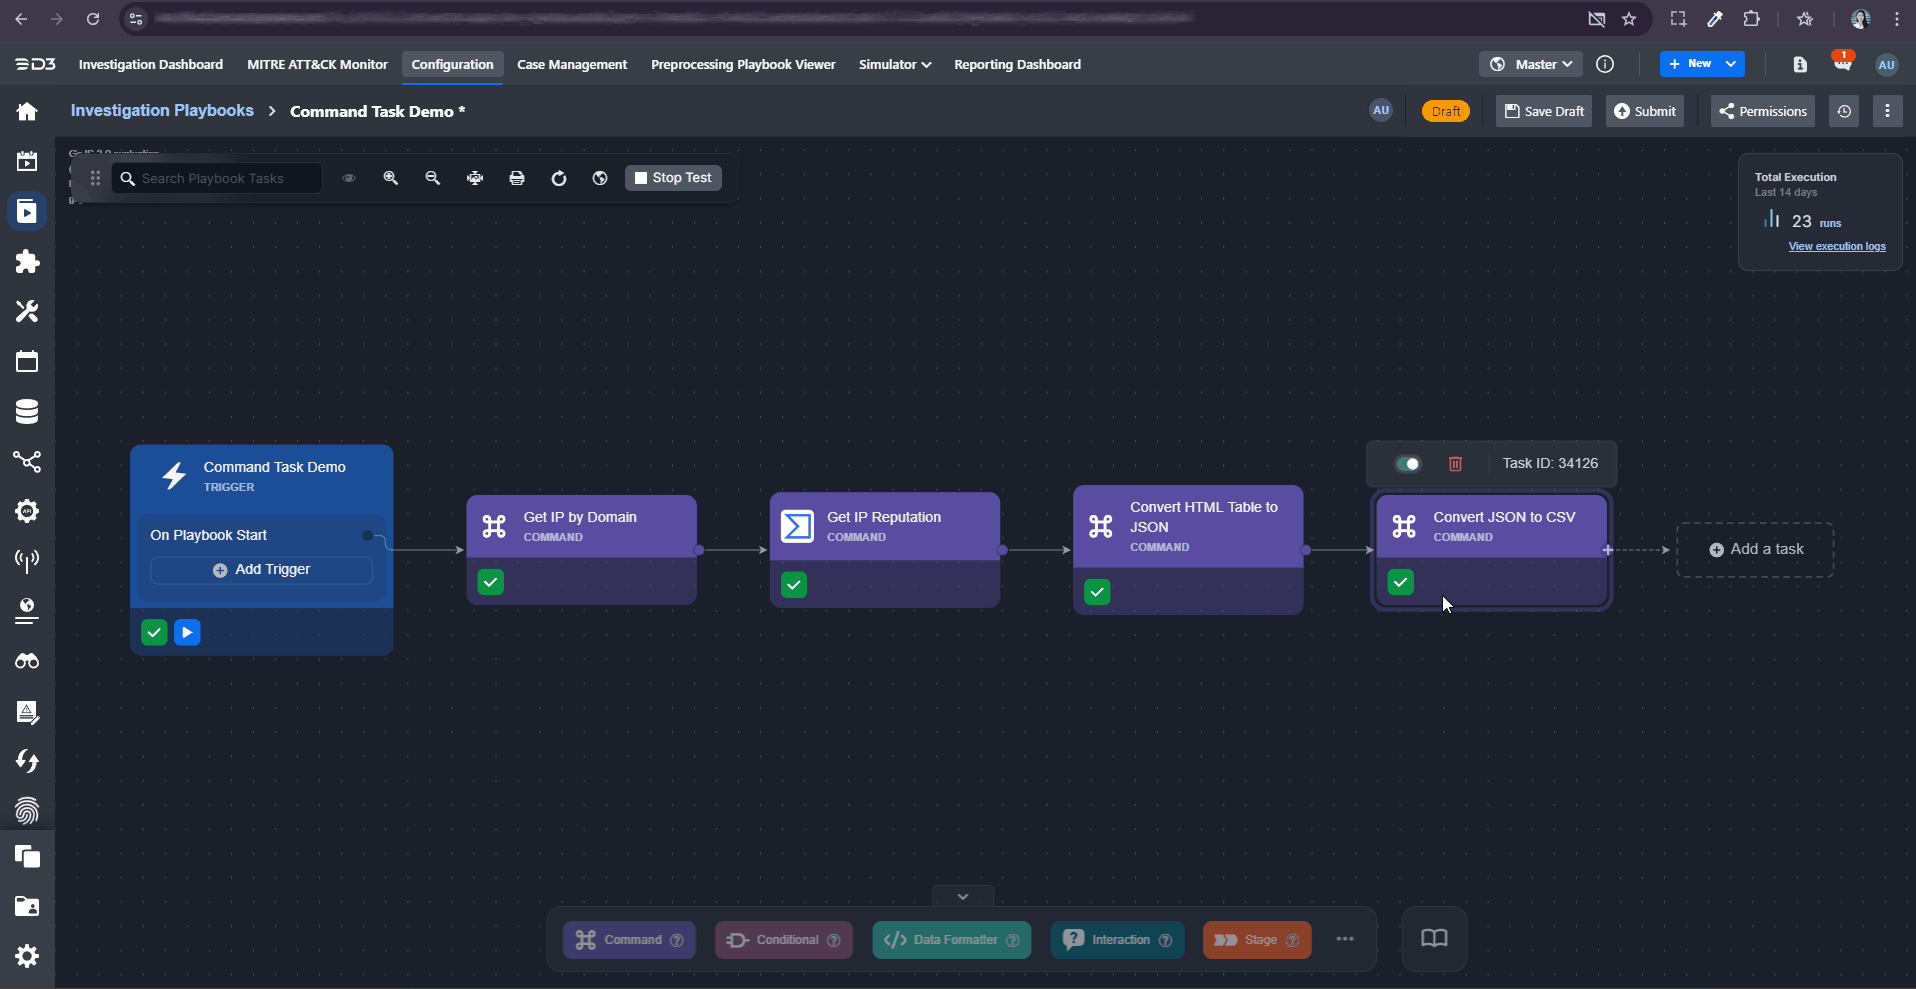The image size is (1916, 989).
Task: Click green checkmark on Get IP Reputation
Action: pos(794,585)
